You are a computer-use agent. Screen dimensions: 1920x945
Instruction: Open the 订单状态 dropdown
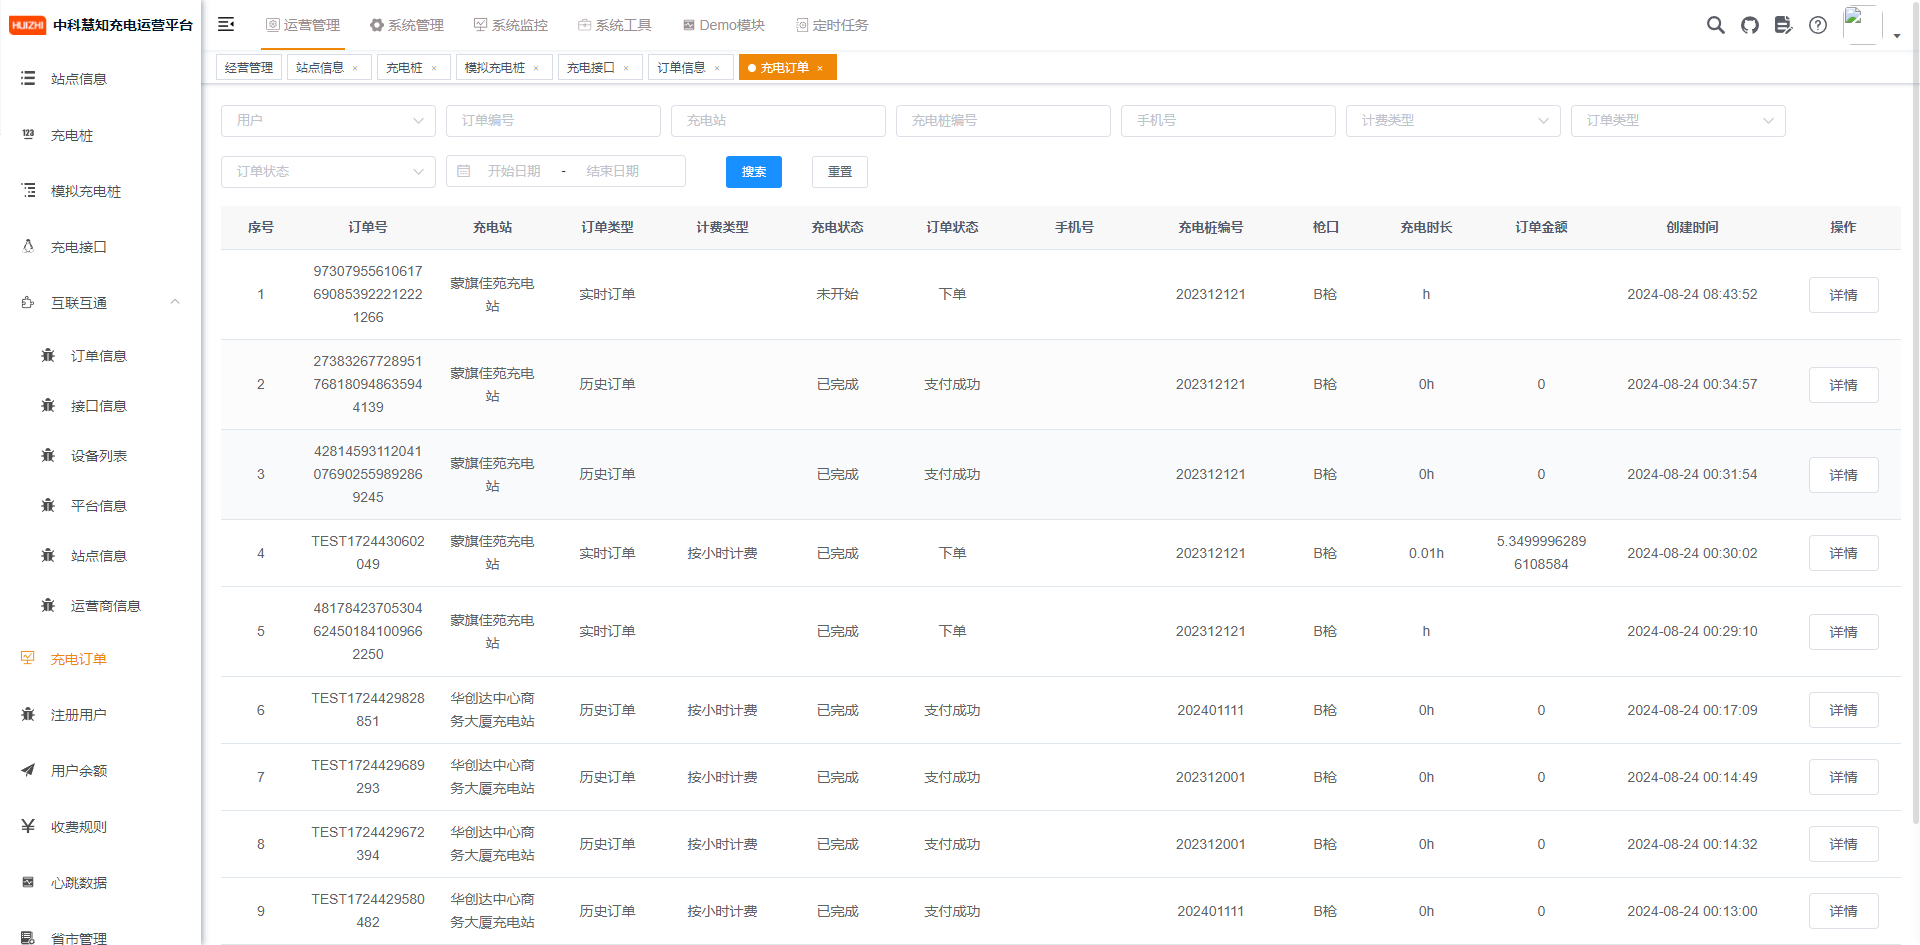[x=328, y=171]
